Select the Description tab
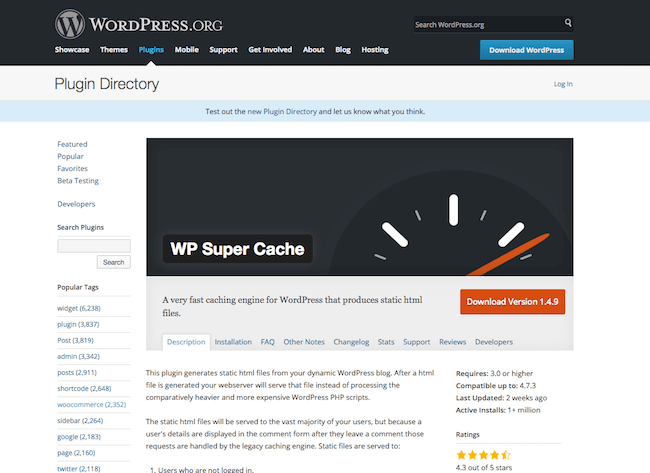 [186, 342]
